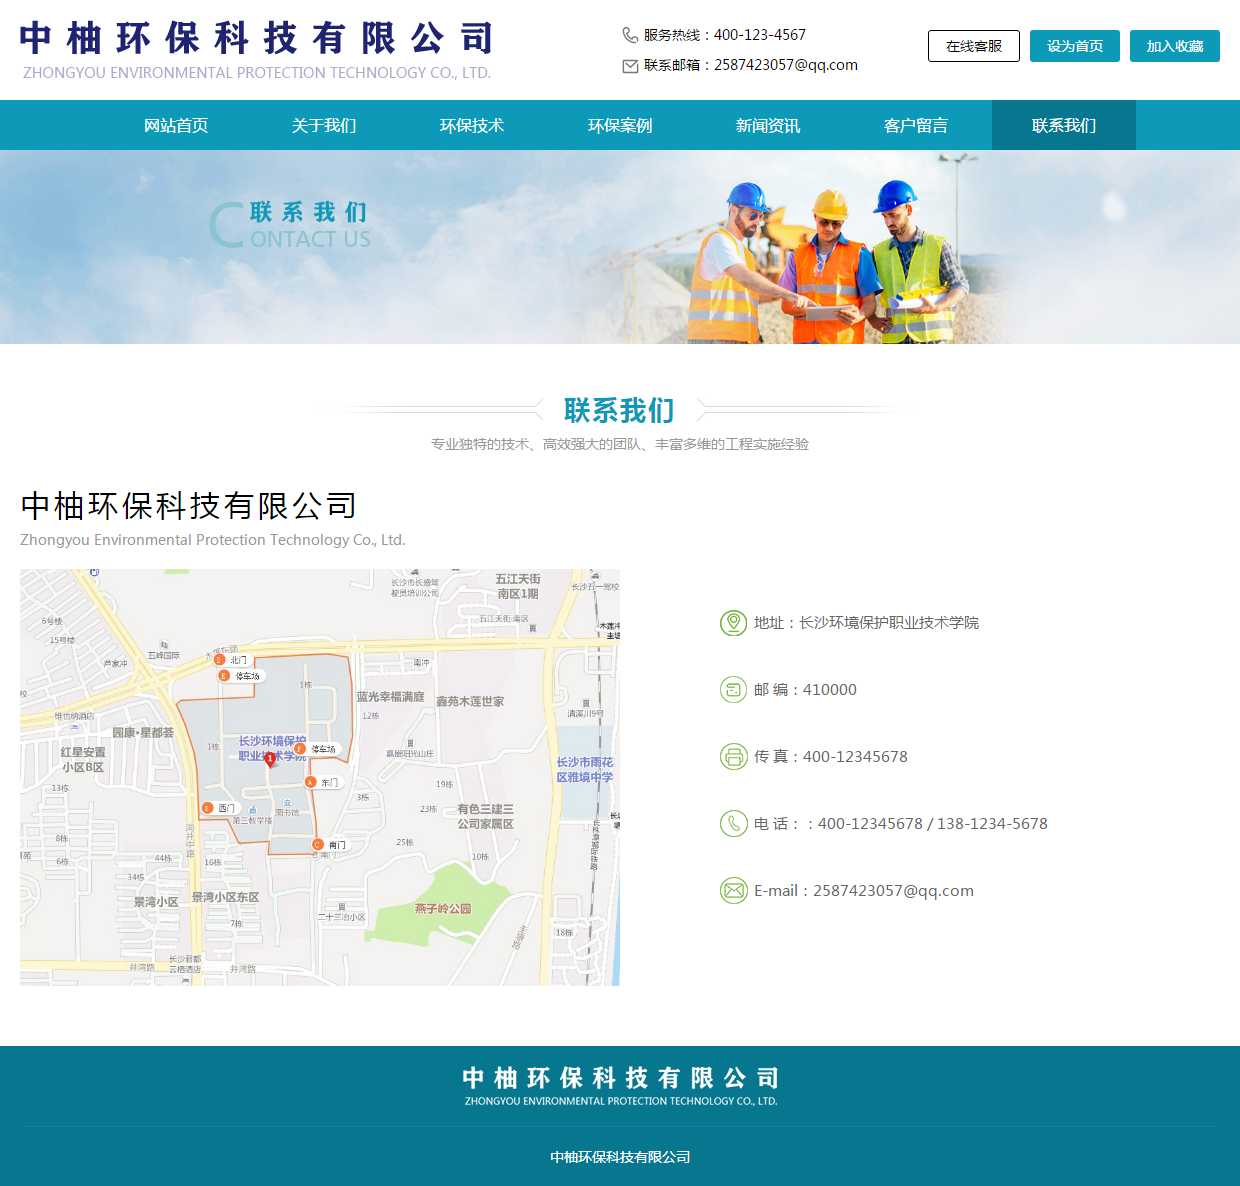Open the 新闻资讯 section

[x=768, y=126]
